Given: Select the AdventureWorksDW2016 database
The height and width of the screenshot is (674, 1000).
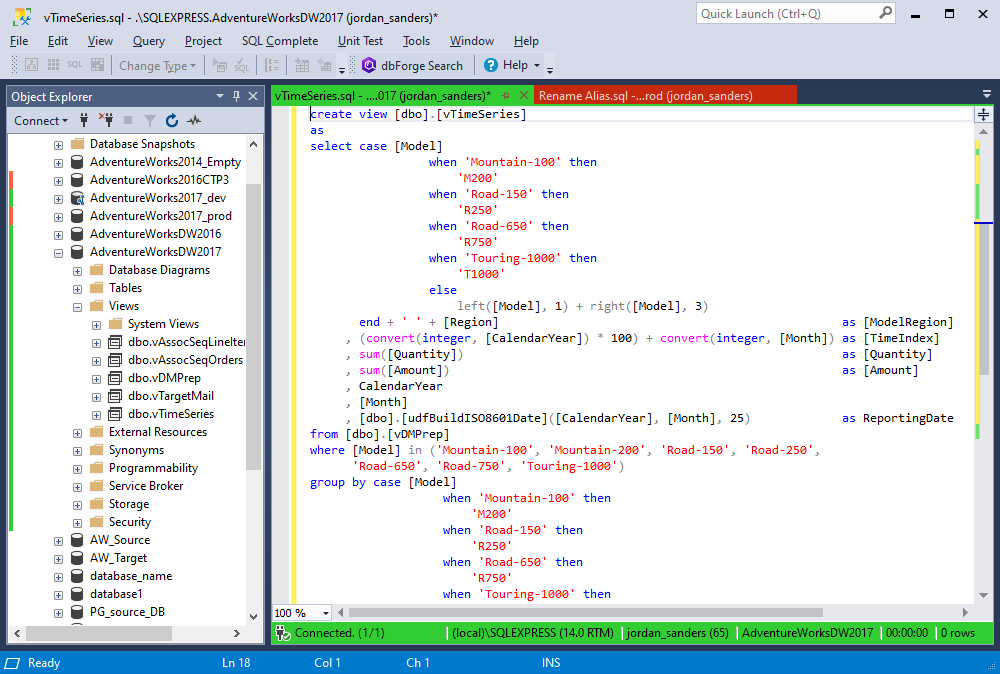Looking at the screenshot, I should tap(156, 234).
